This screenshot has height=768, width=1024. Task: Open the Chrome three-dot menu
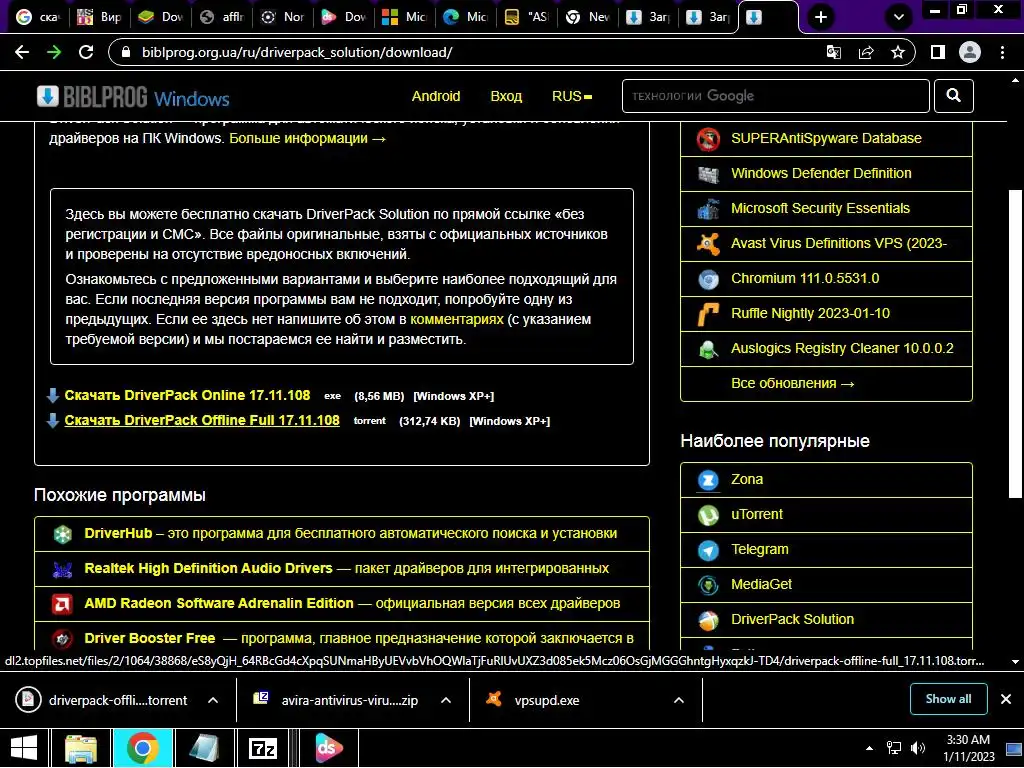(x=1002, y=52)
